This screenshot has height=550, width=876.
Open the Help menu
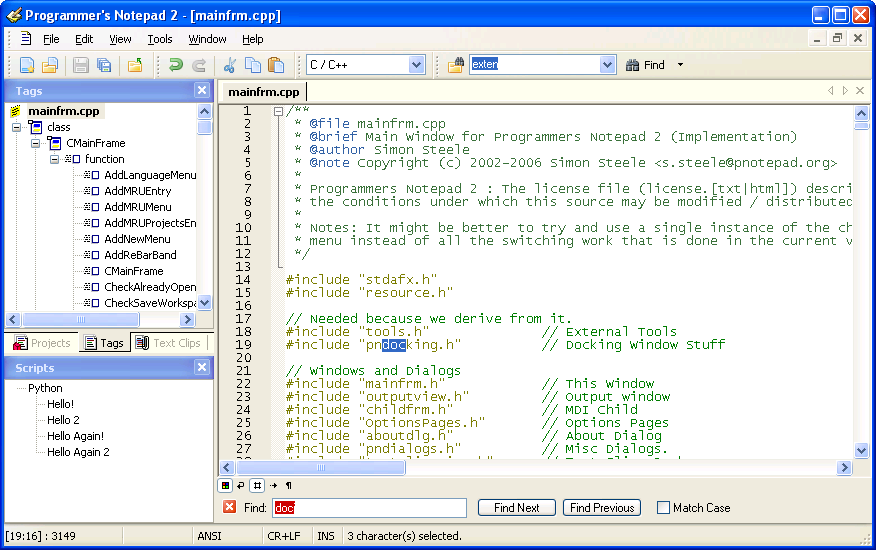tap(253, 39)
